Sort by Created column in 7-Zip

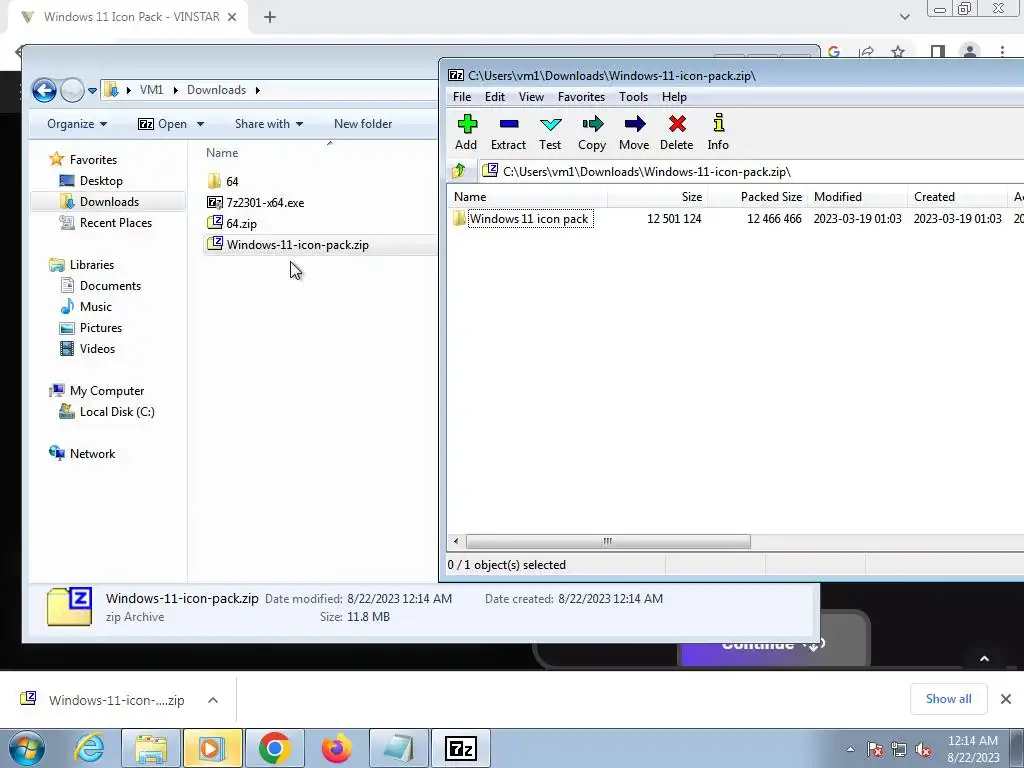click(x=957, y=197)
